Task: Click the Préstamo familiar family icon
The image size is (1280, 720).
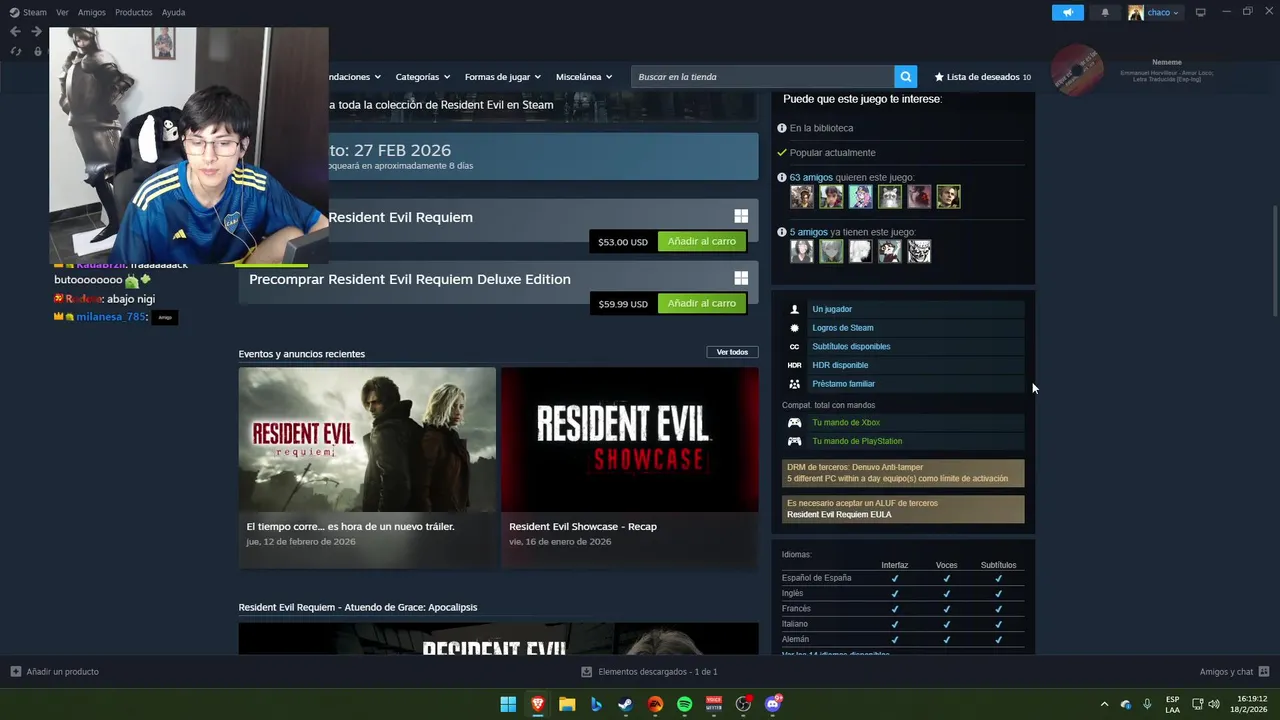Action: coord(795,384)
